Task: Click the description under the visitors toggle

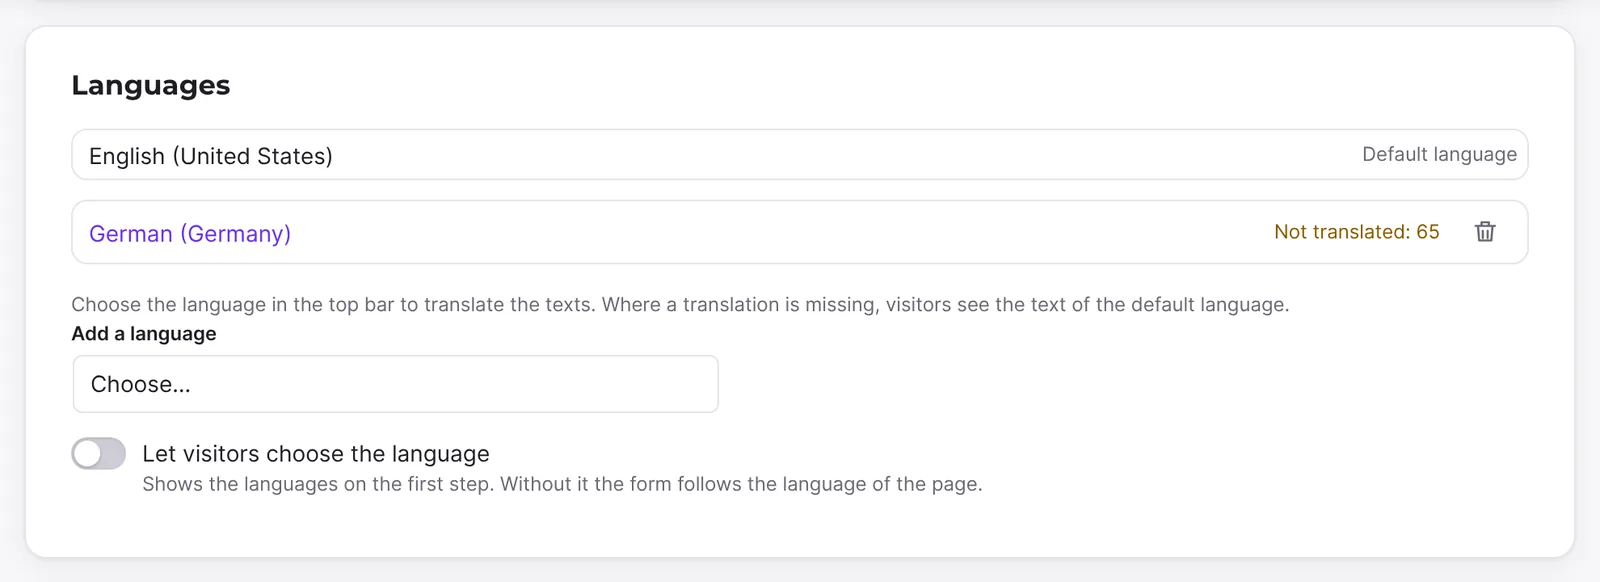Action: tap(562, 484)
